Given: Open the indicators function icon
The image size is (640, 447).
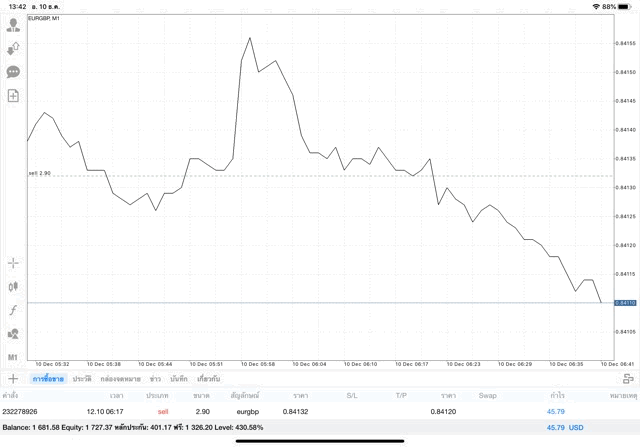Looking at the screenshot, I should click(x=13, y=310).
